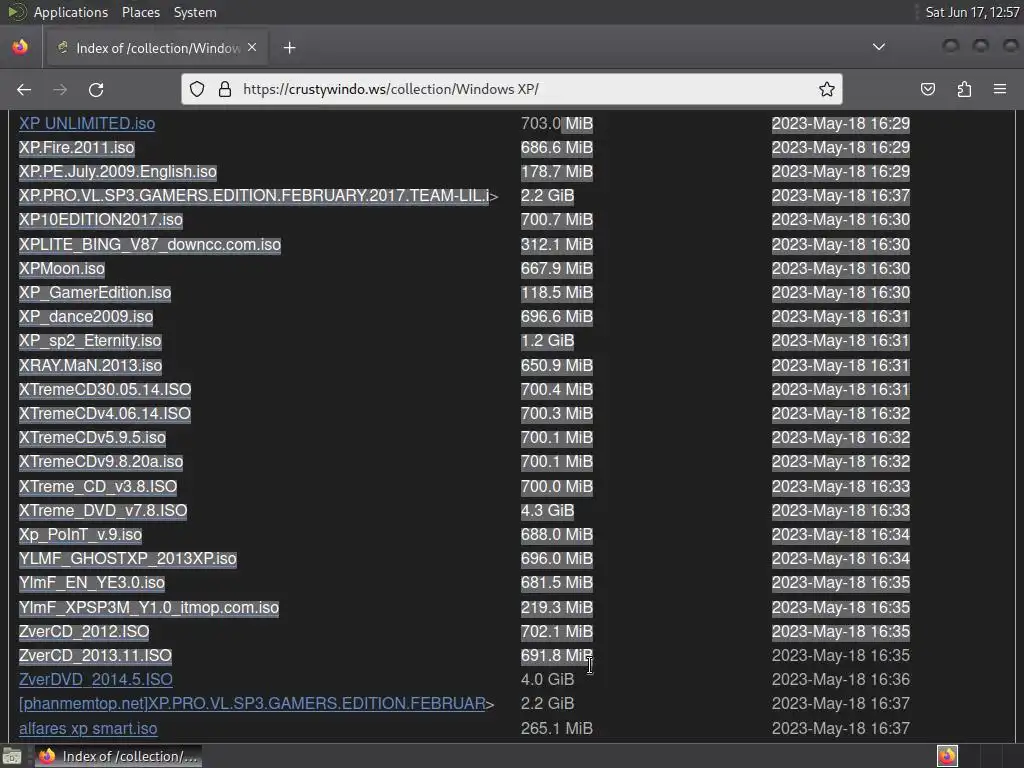
Task: Click XPLITE_BING_V87_downcc.com.iso
Action: pos(150,245)
